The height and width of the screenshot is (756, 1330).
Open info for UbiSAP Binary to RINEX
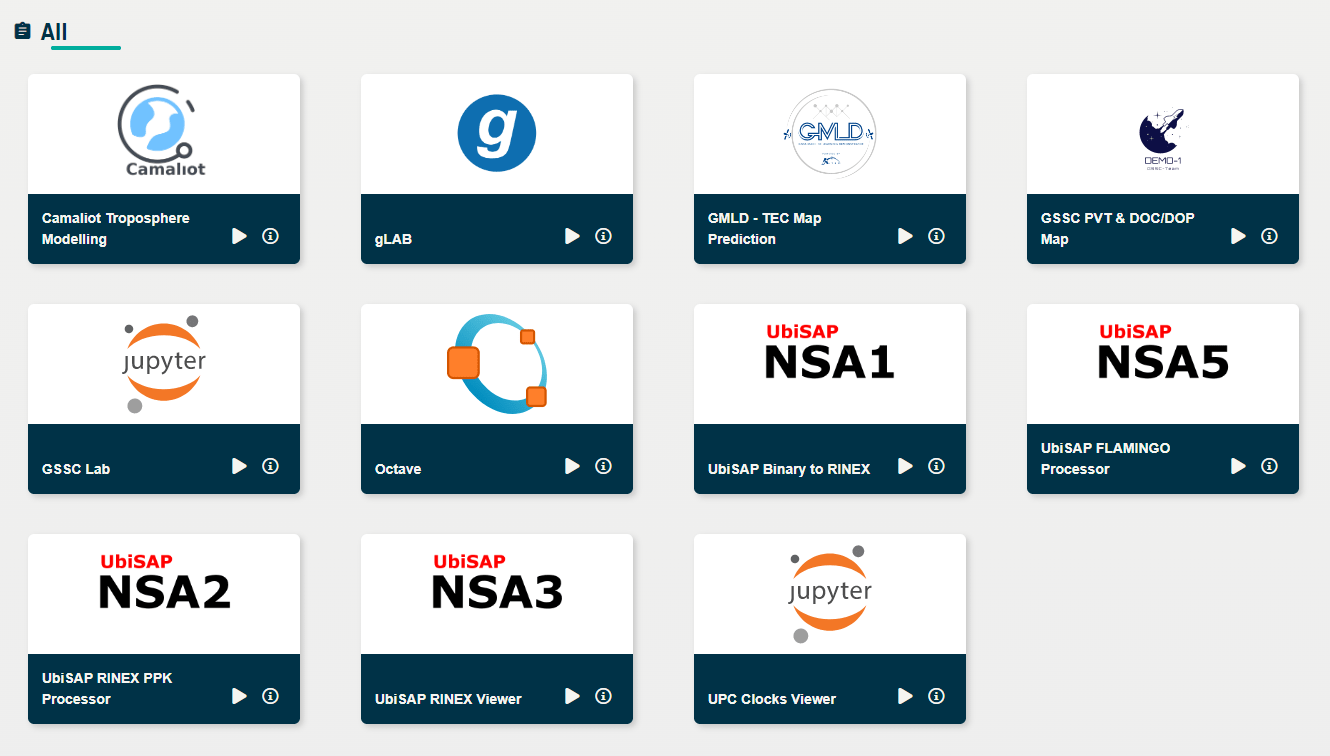pos(936,466)
